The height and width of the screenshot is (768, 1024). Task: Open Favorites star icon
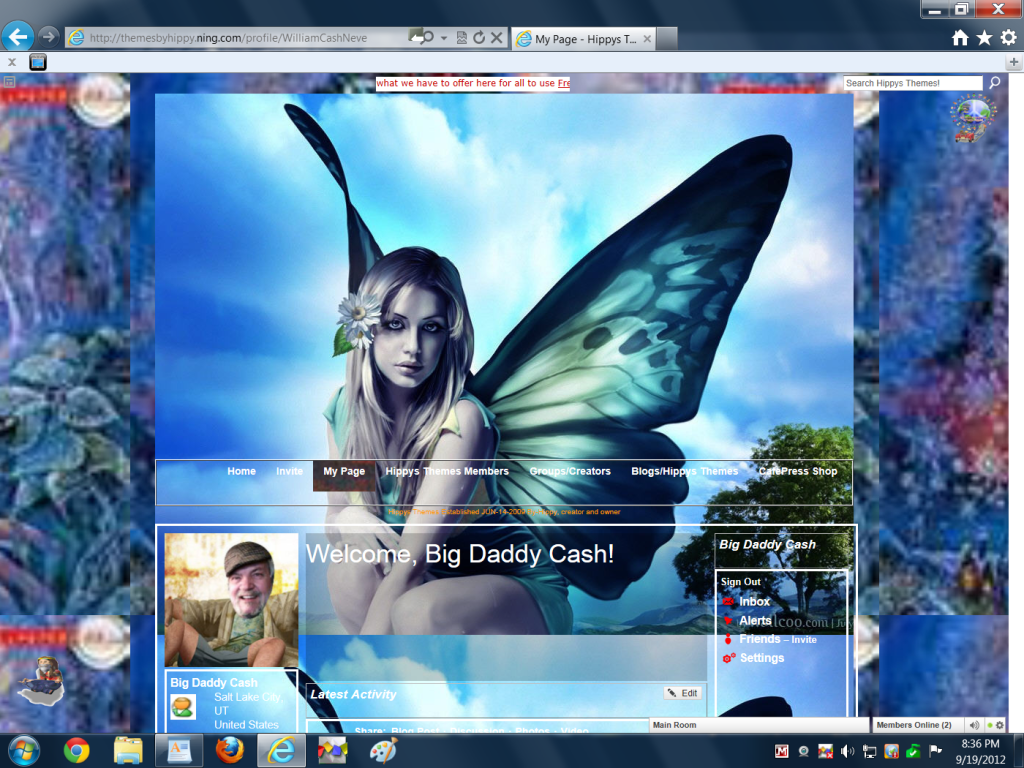click(984, 38)
